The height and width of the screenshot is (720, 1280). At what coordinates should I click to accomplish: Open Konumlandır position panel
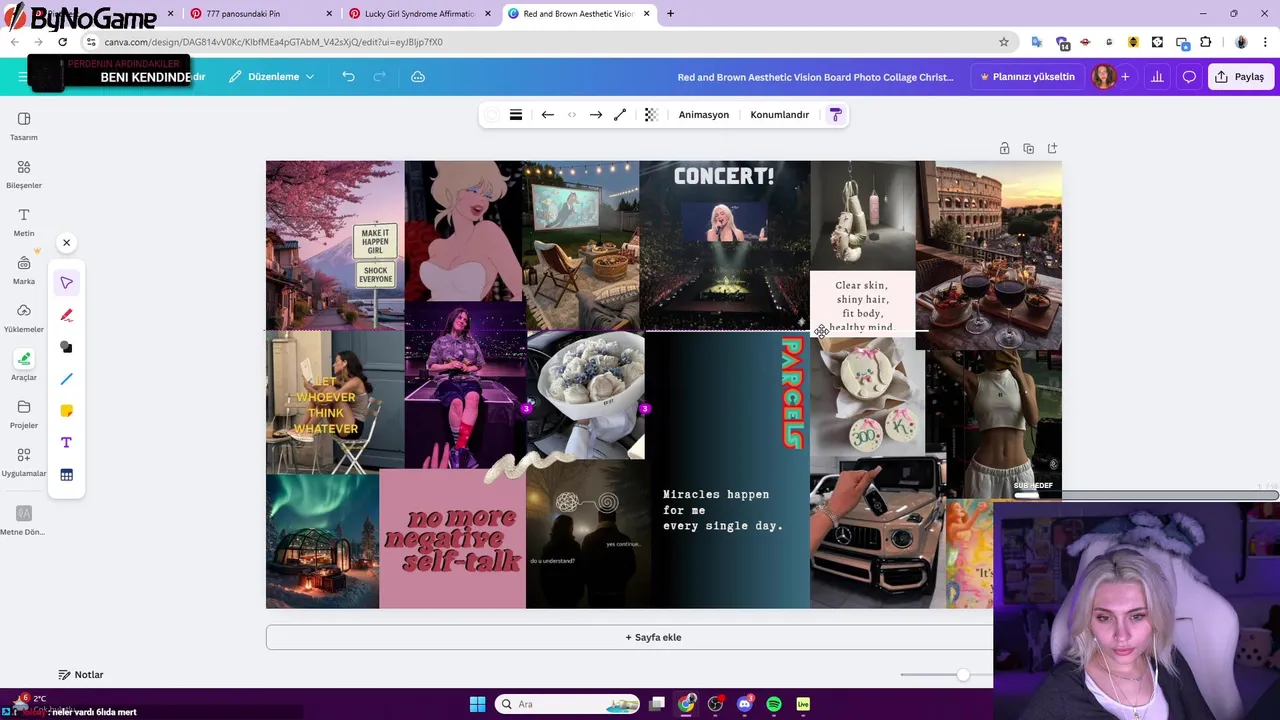(779, 115)
